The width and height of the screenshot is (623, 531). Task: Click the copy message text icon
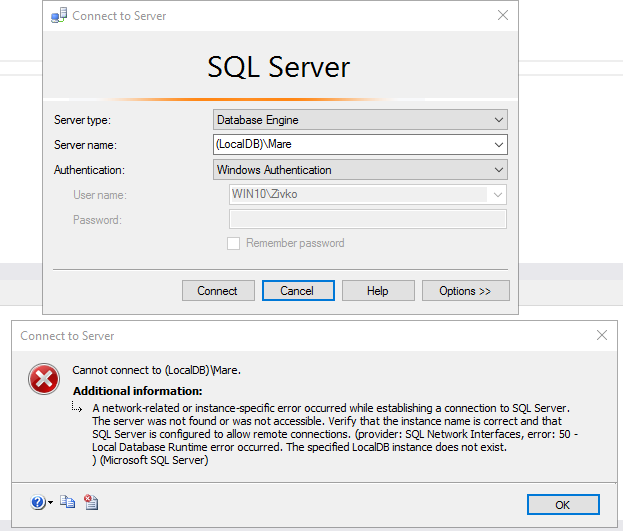pos(67,502)
